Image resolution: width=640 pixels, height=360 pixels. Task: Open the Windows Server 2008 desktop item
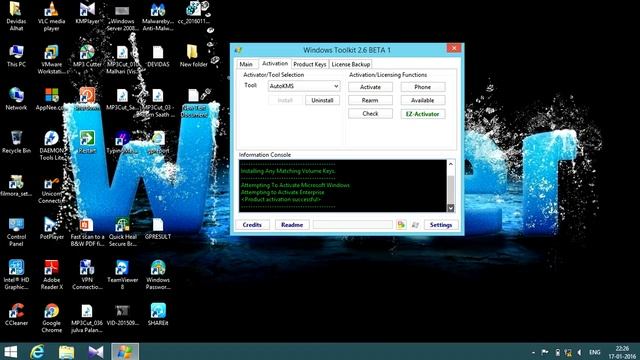coord(122,16)
